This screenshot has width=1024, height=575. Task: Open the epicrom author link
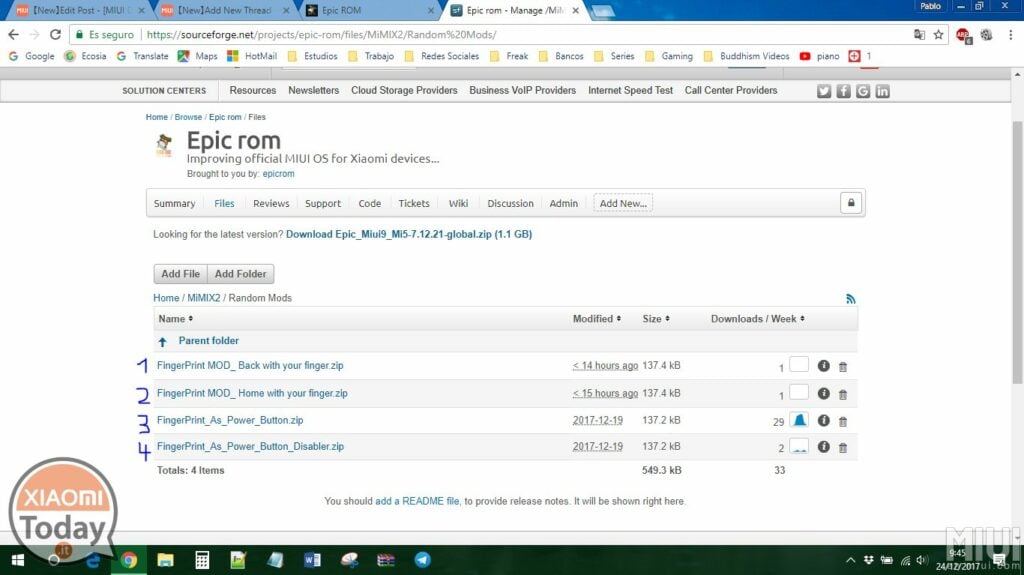click(278, 174)
